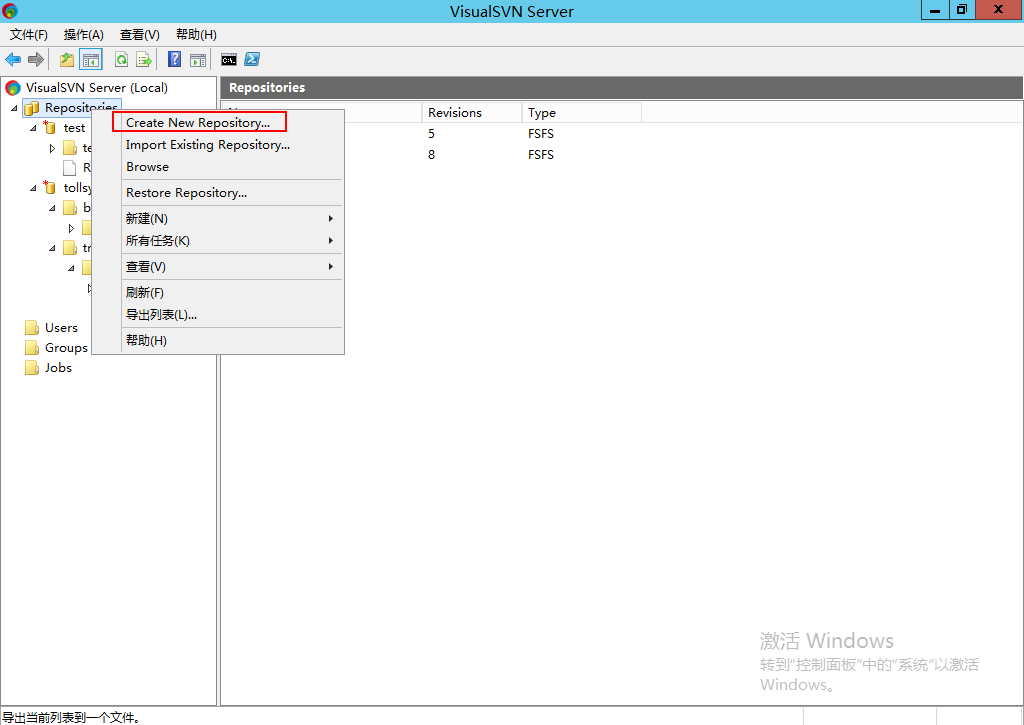This screenshot has width=1024, height=725.
Task: Restore down the VisualSVN Server window
Action: pyautogui.click(x=962, y=10)
